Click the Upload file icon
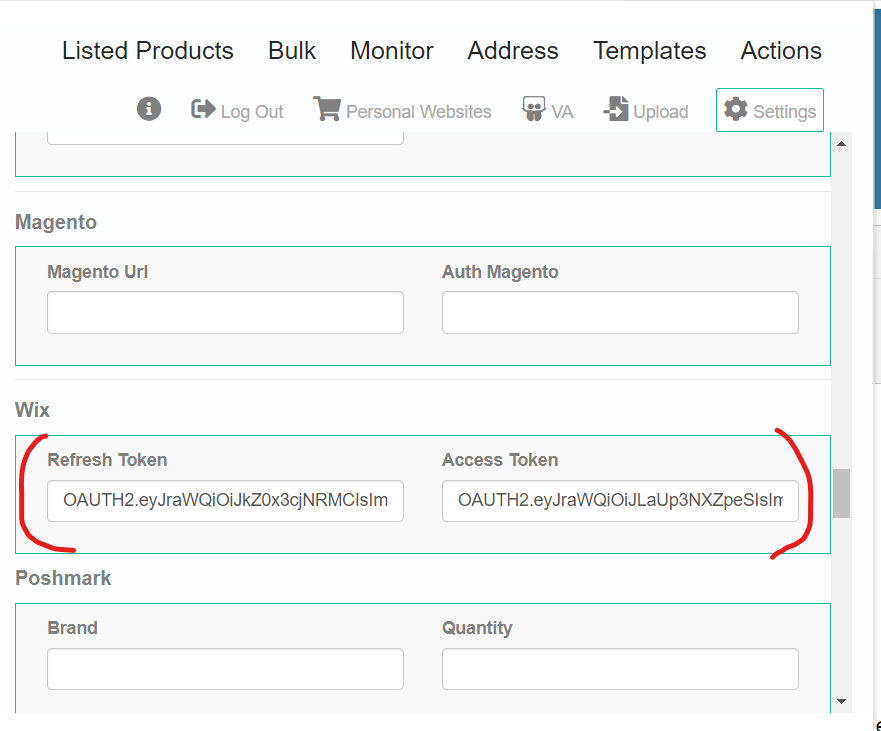This screenshot has height=731, width=881. (616, 108)
